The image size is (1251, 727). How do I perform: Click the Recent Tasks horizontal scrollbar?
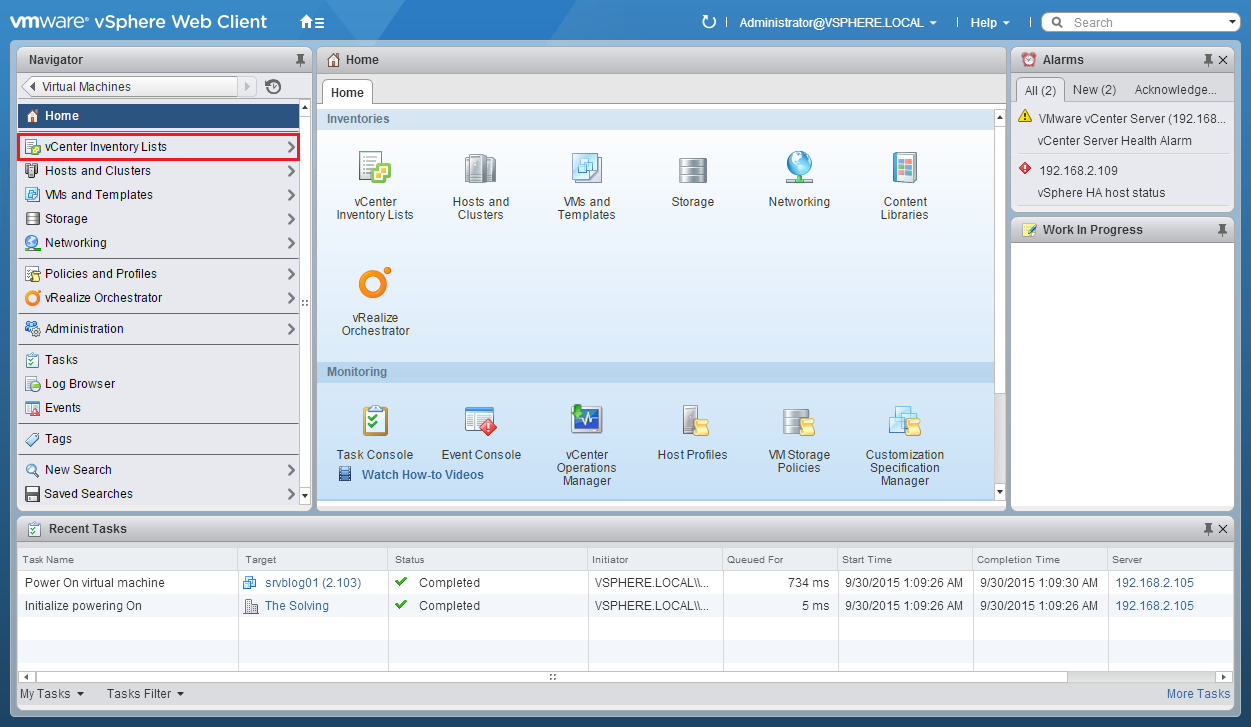(552, 677)
